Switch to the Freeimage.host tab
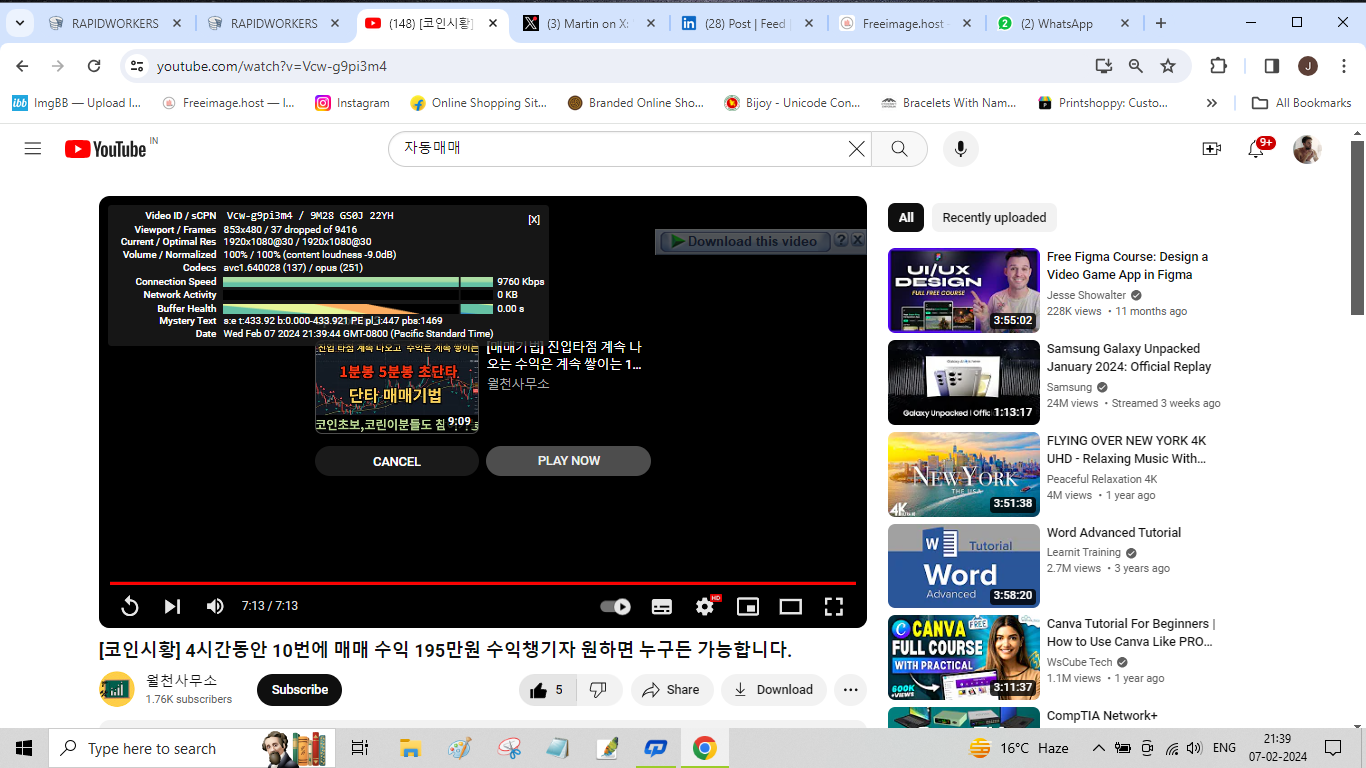 [907, 23]
